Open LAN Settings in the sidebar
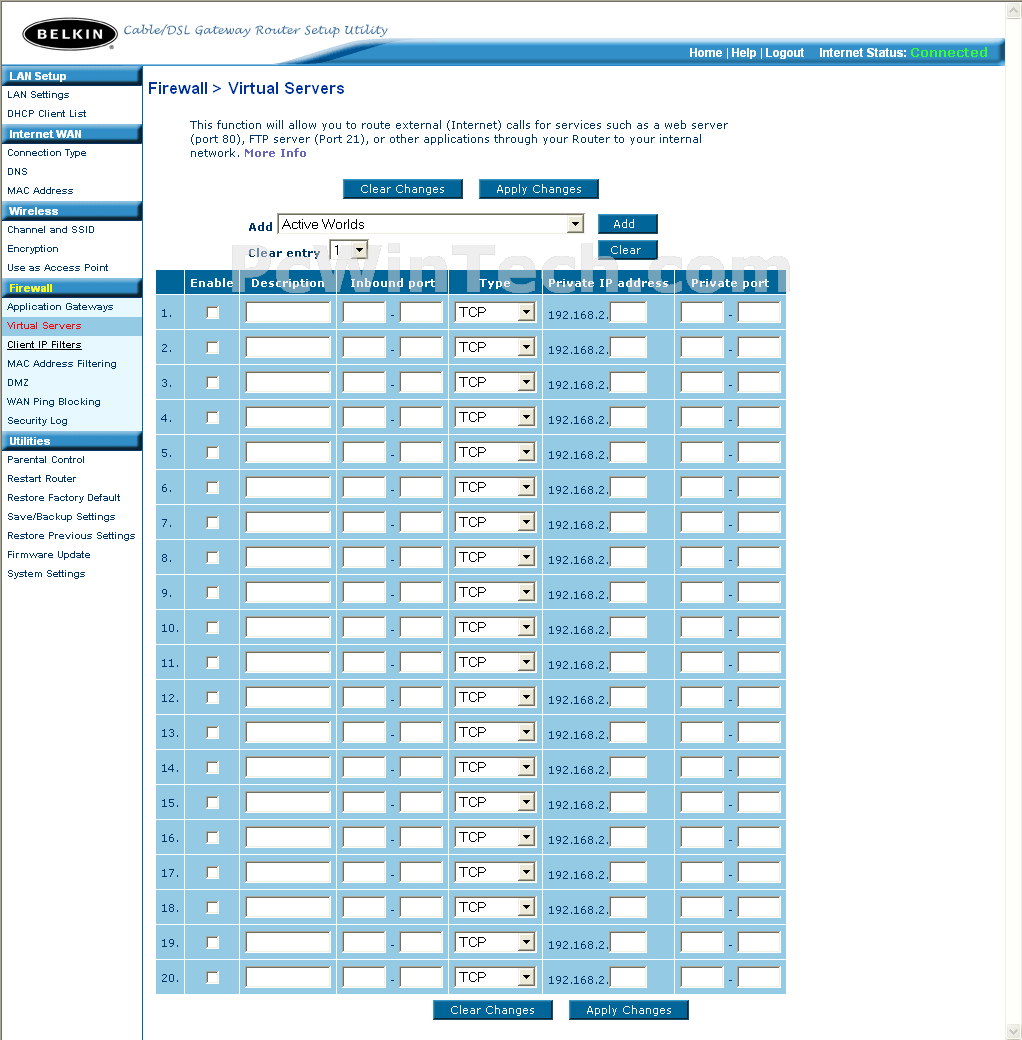Image resolution: width=1022 pixels, height=1040 pixels. 38,95
